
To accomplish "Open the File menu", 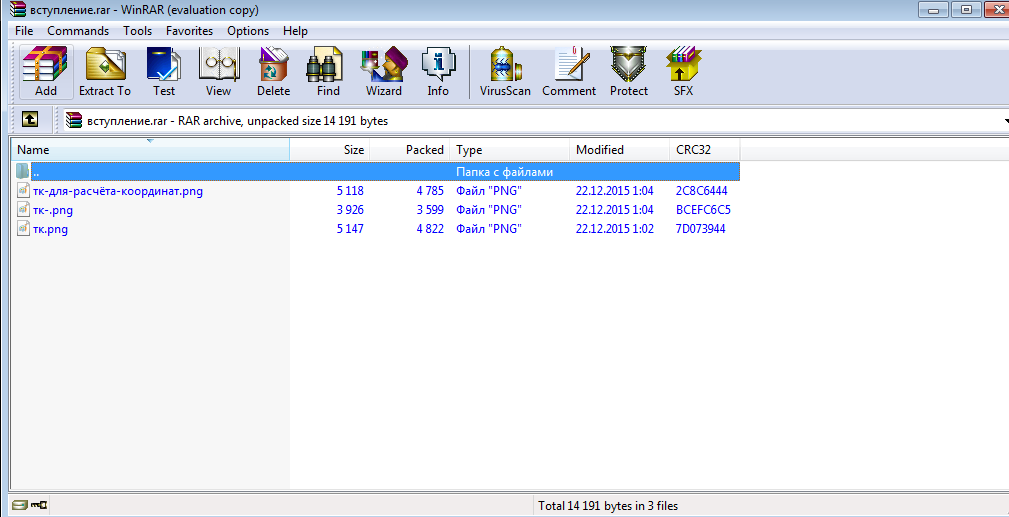I will click(x=24, y=31).
